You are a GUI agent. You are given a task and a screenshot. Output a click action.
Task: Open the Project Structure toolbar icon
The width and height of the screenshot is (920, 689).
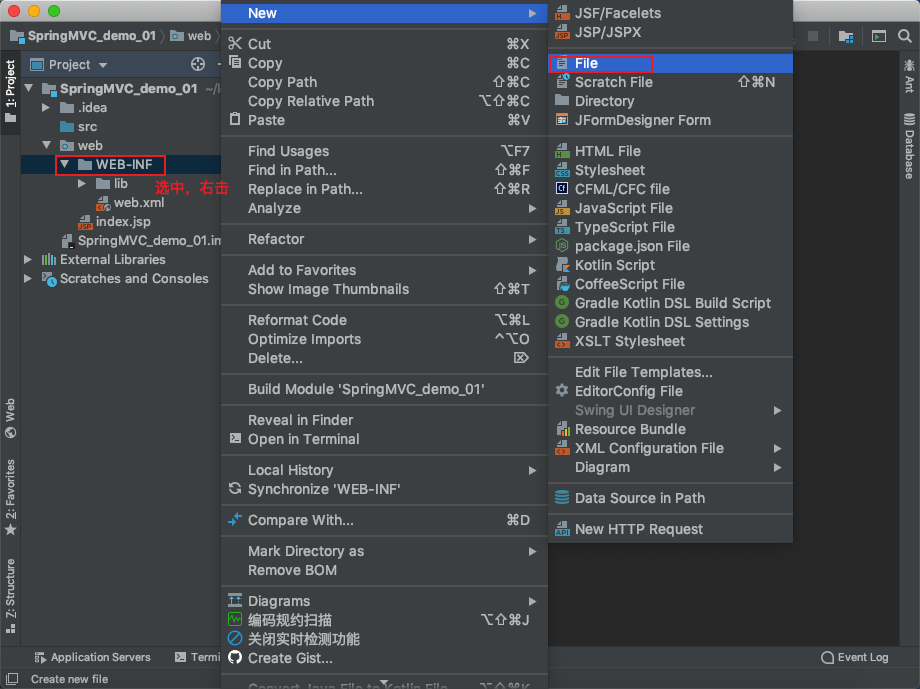coord(845,36)
